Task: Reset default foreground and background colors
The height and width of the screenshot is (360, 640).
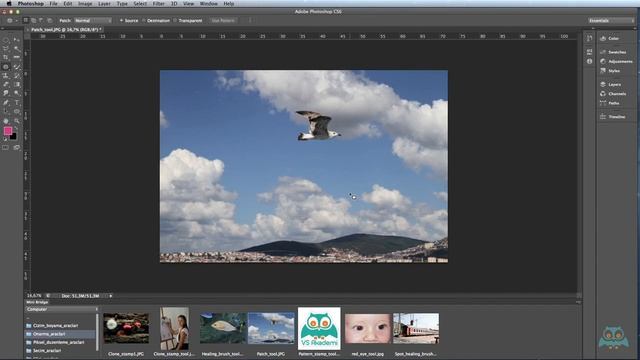Action: (5, 139)
